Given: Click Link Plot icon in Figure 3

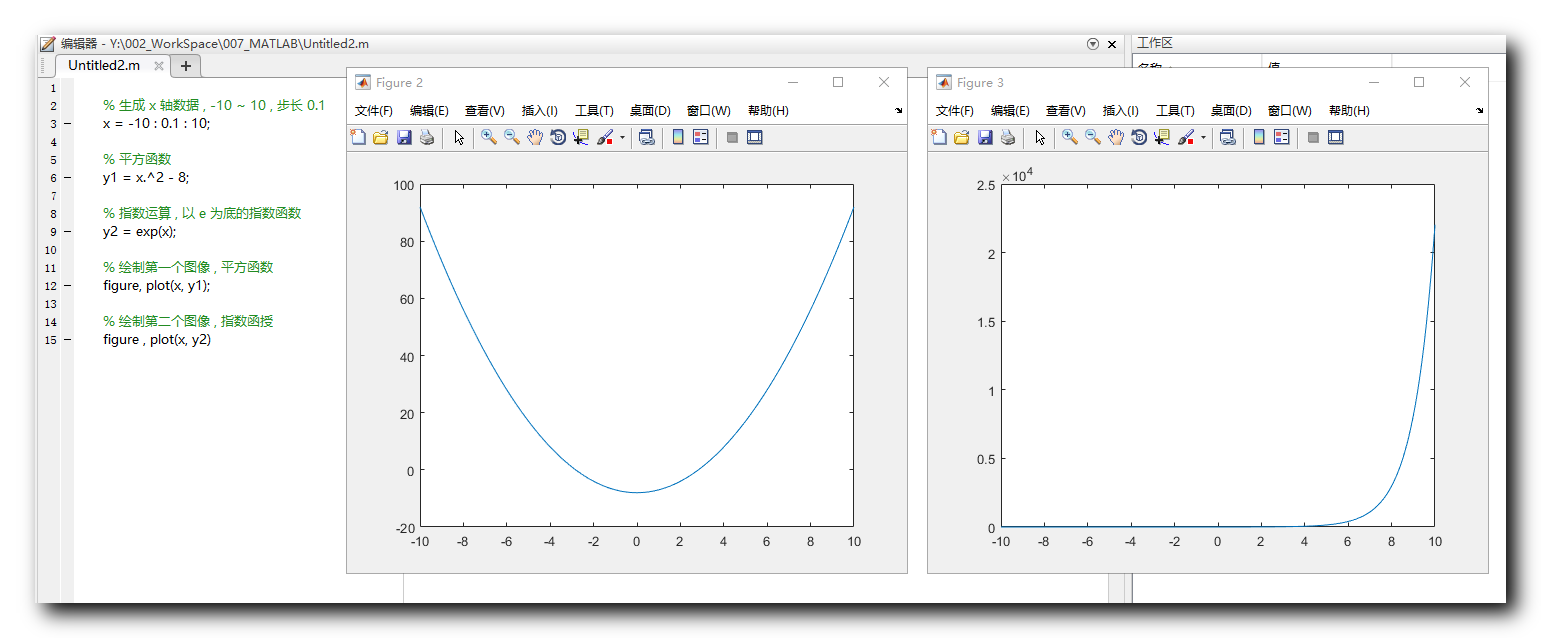Looking at the screenshot, I should [x=1227, y=137].
